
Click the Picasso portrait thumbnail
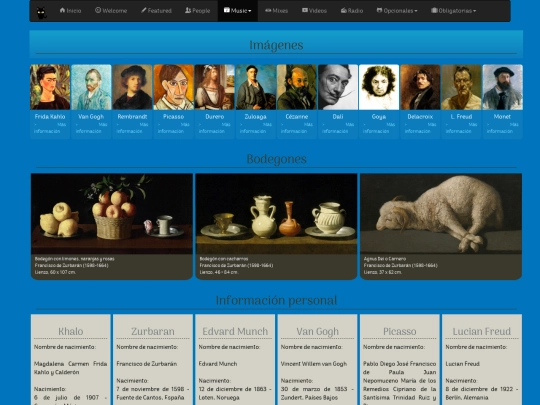(x=174, y=87)
